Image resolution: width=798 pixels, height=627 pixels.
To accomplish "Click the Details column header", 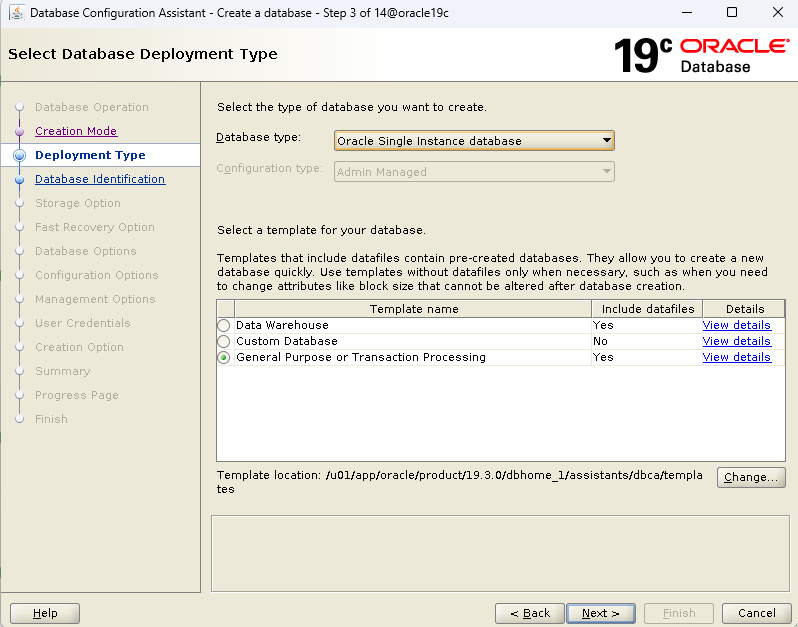I will (745, 309).
